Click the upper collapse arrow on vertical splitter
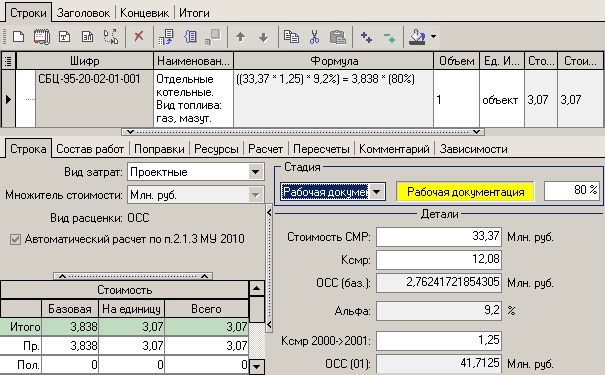Viewport: 605px width, 375px height. click(x=269, y=212)
